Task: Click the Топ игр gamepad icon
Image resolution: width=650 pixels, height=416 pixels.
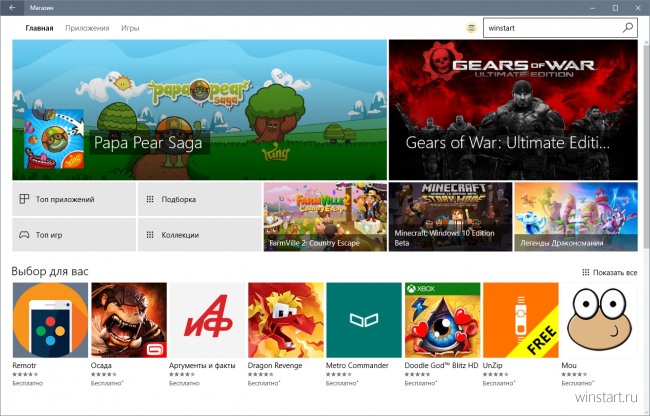Action: 24,235
